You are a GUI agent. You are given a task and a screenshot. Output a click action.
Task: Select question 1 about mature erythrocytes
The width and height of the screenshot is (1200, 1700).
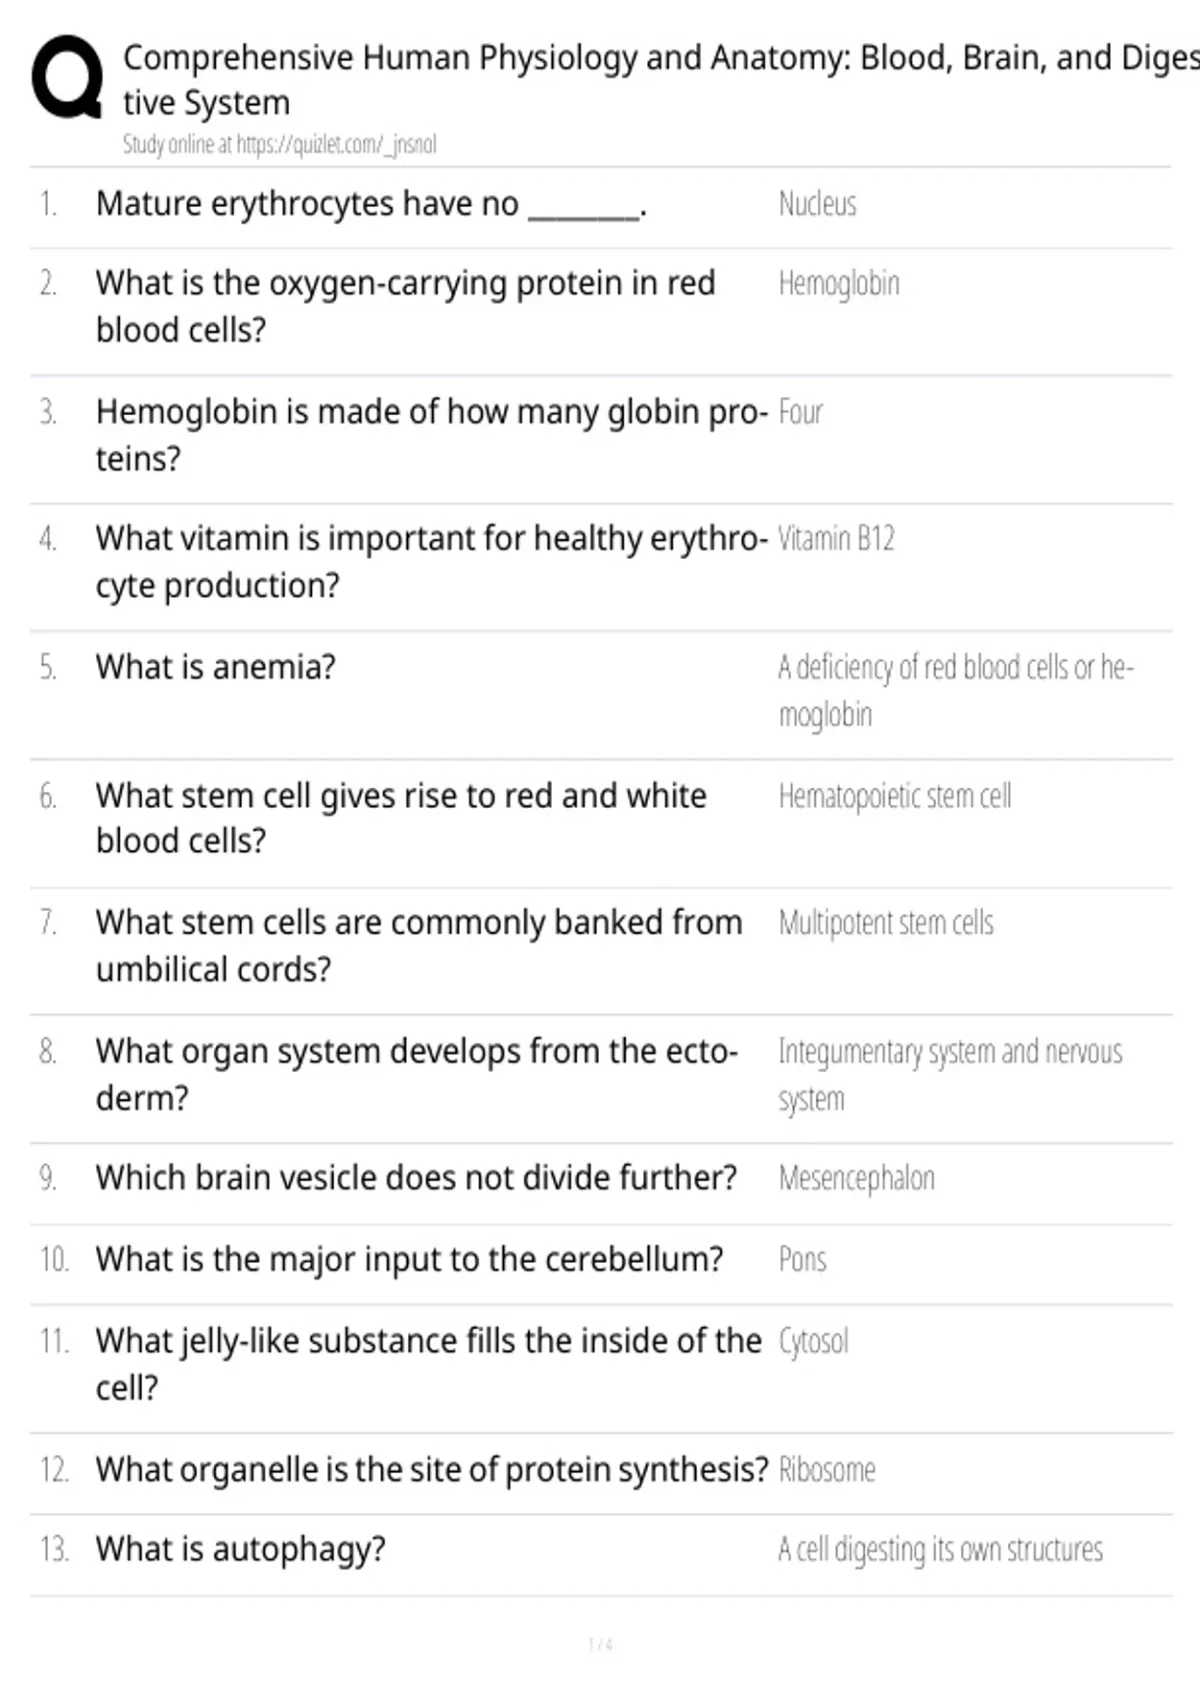coord(371,204)
